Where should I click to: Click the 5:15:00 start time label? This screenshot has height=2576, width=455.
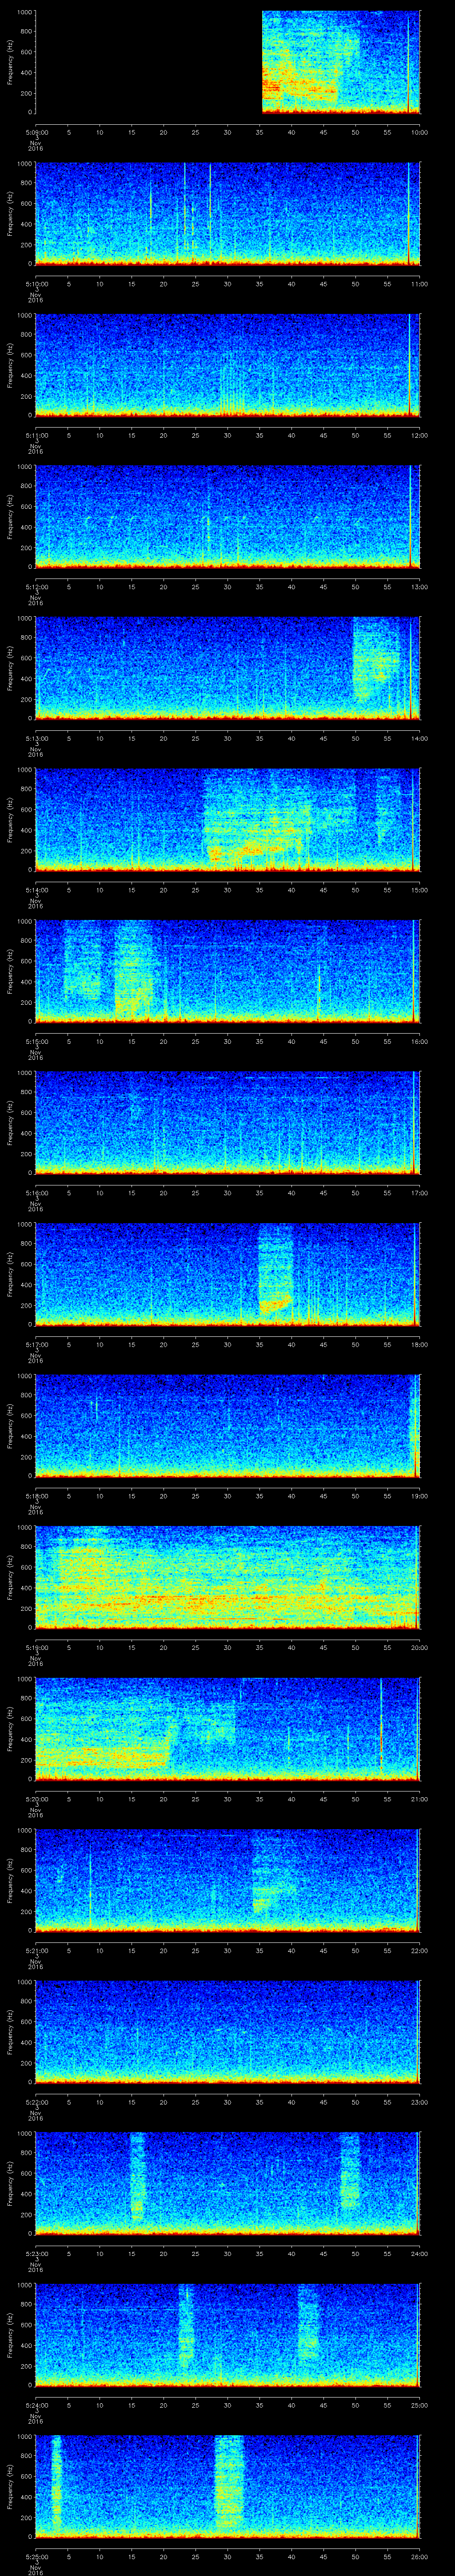(36, 1041)
